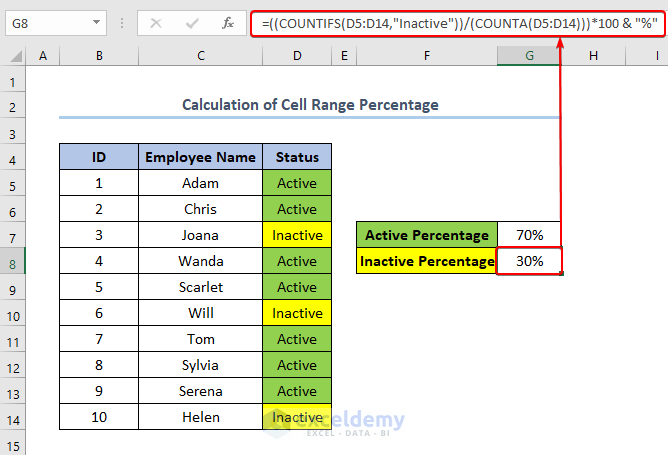668x455 pixels.
Task: Select row 14 header
Action: click(13, 420)
